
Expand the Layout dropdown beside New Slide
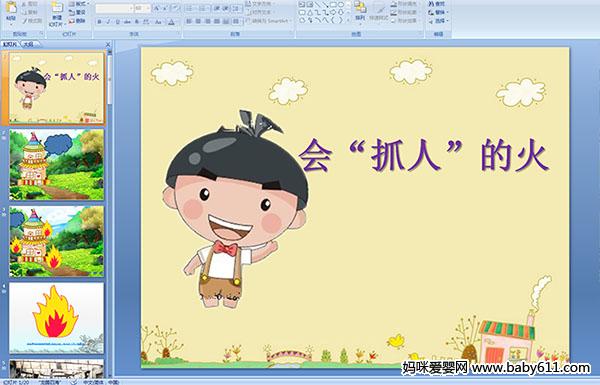coord(78,4)
